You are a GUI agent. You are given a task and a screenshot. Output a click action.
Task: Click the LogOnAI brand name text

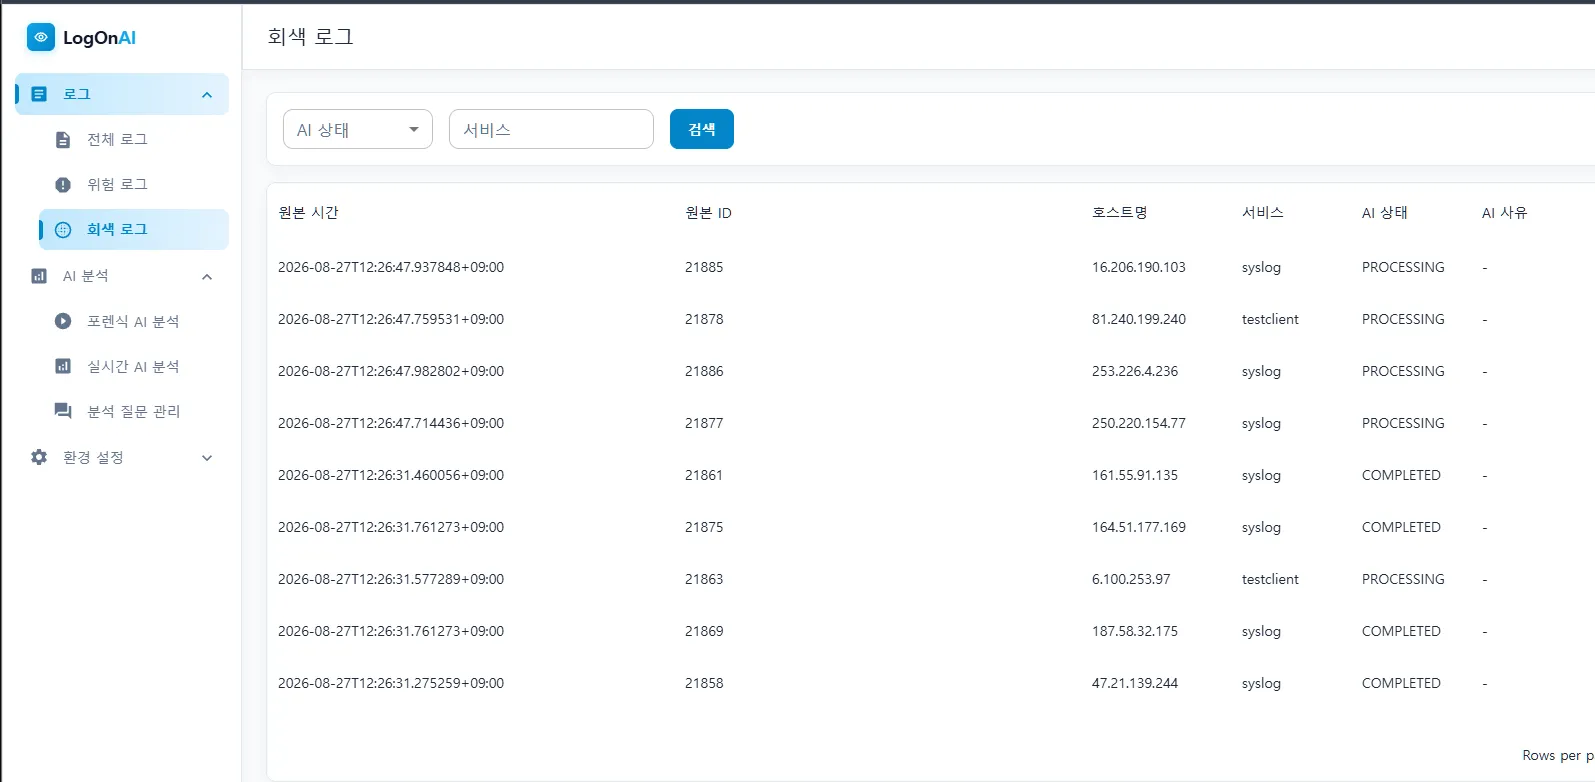(99, 38)
